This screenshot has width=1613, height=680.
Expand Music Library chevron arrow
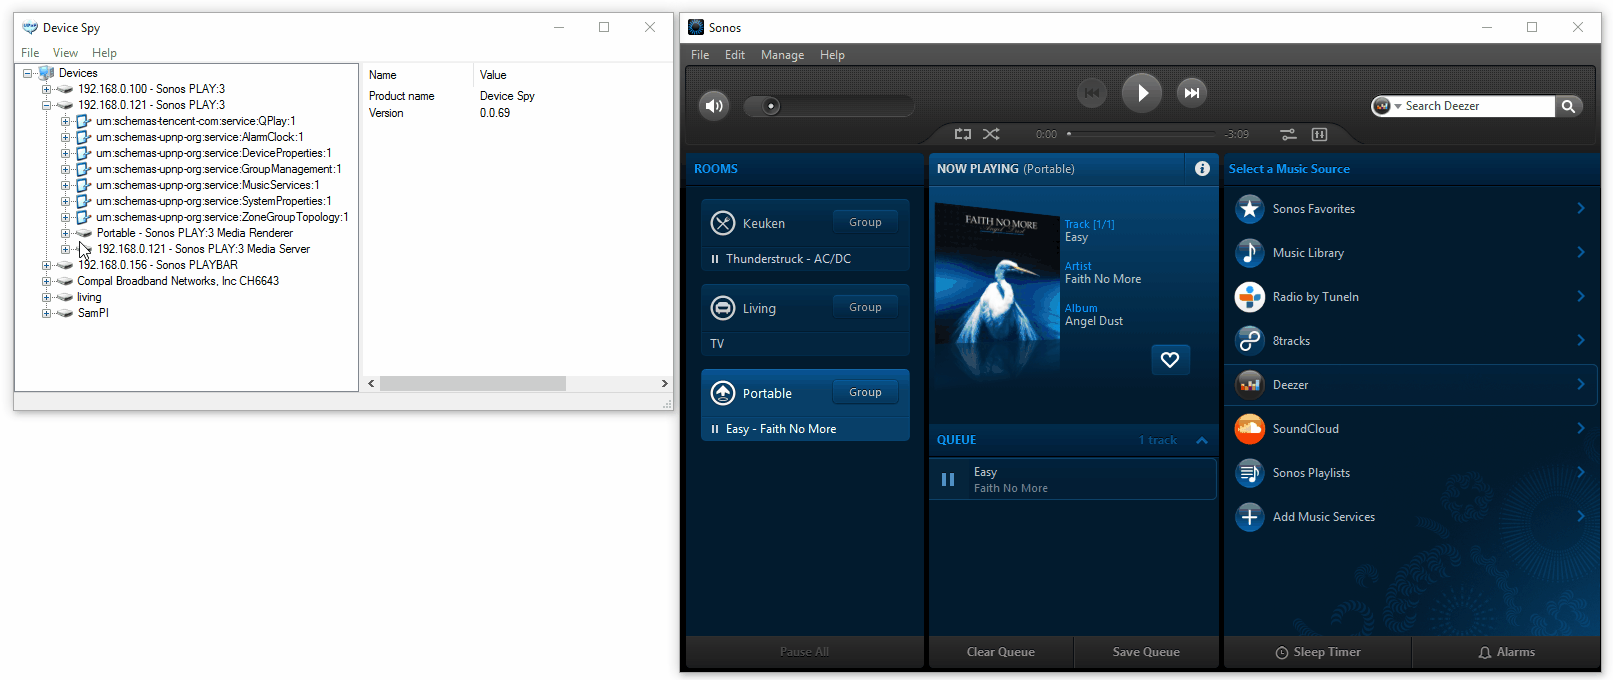pyautogui.click(x=1581, y=252)
